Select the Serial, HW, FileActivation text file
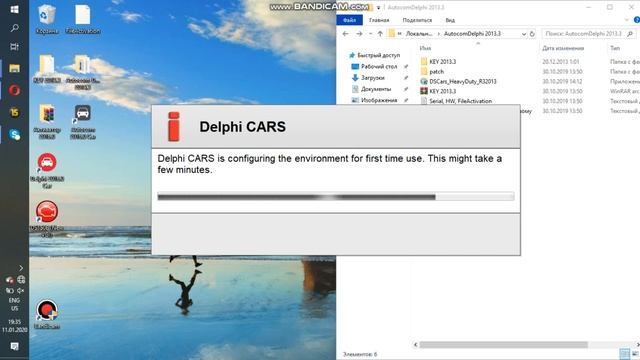Screen dimensions: 640x360 pyautogui.click(x=460, y=101)
